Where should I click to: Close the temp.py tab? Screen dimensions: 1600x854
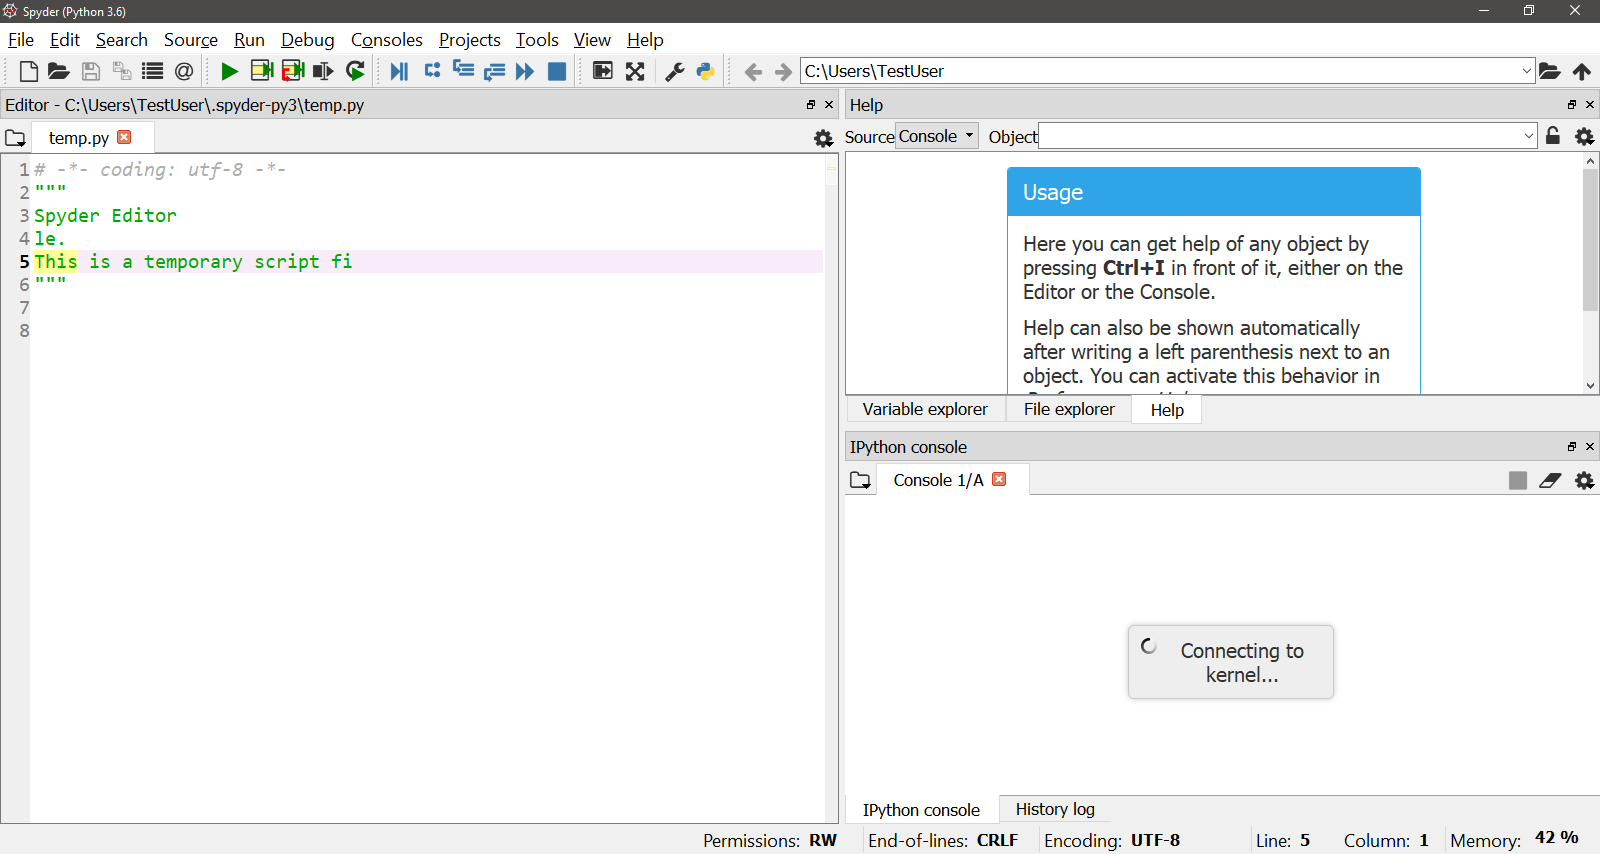124,137
